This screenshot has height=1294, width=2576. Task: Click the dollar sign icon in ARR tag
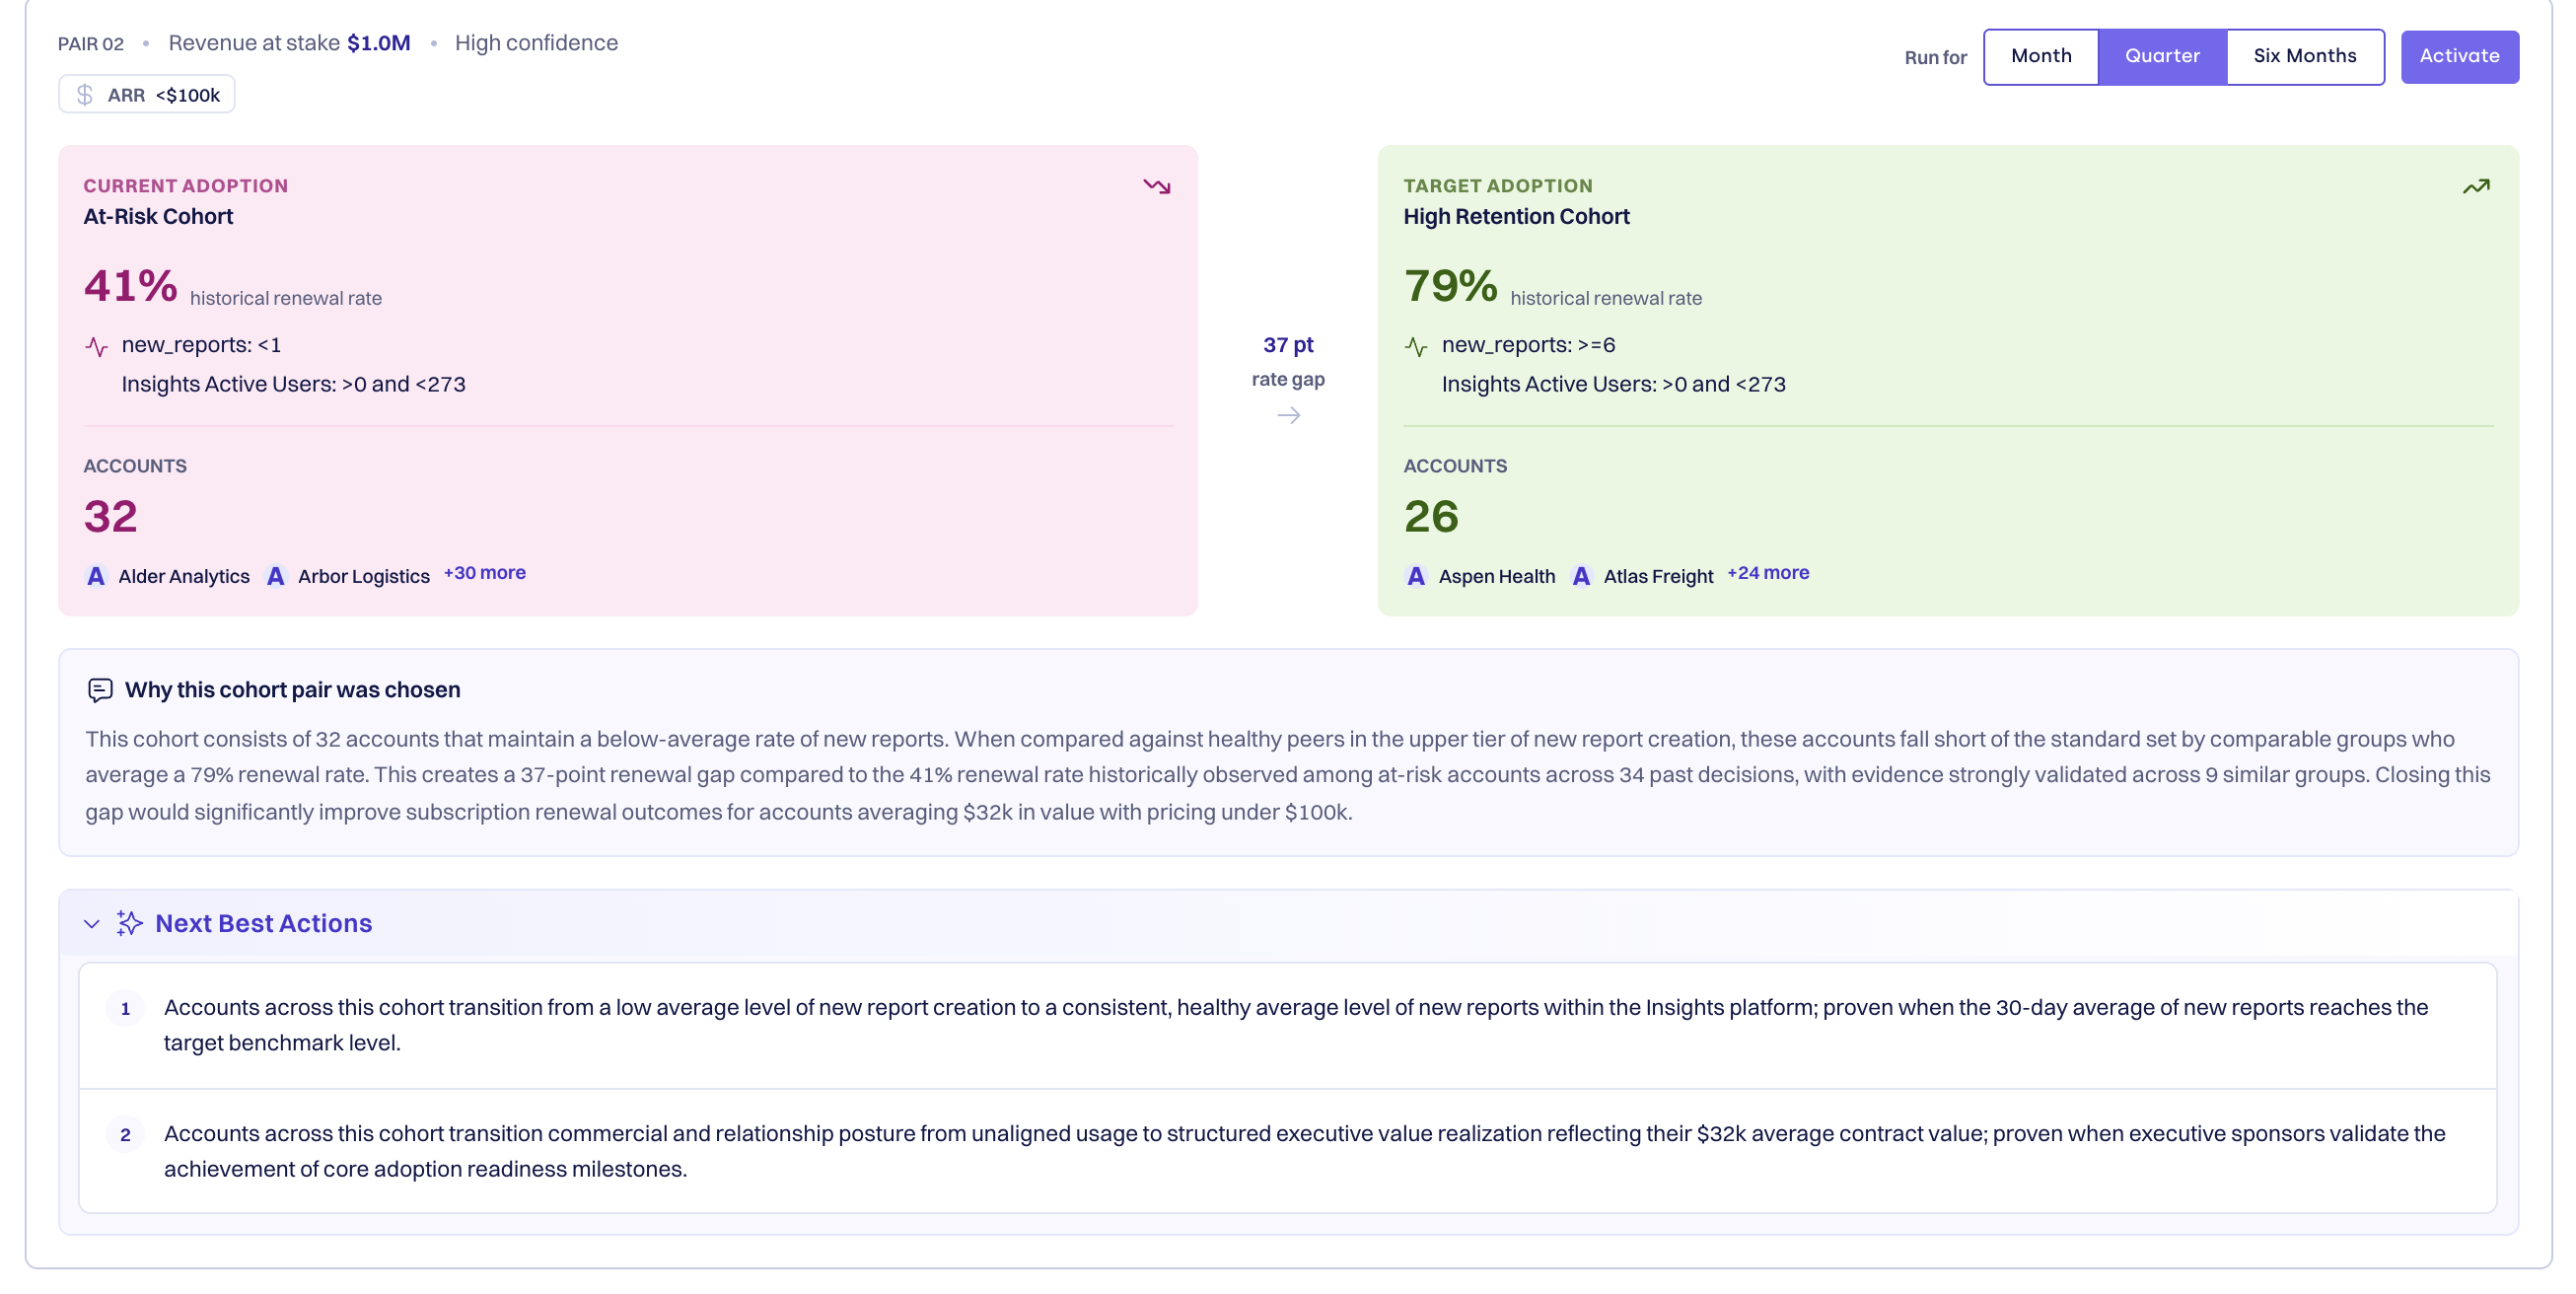(x=85, y=95)
